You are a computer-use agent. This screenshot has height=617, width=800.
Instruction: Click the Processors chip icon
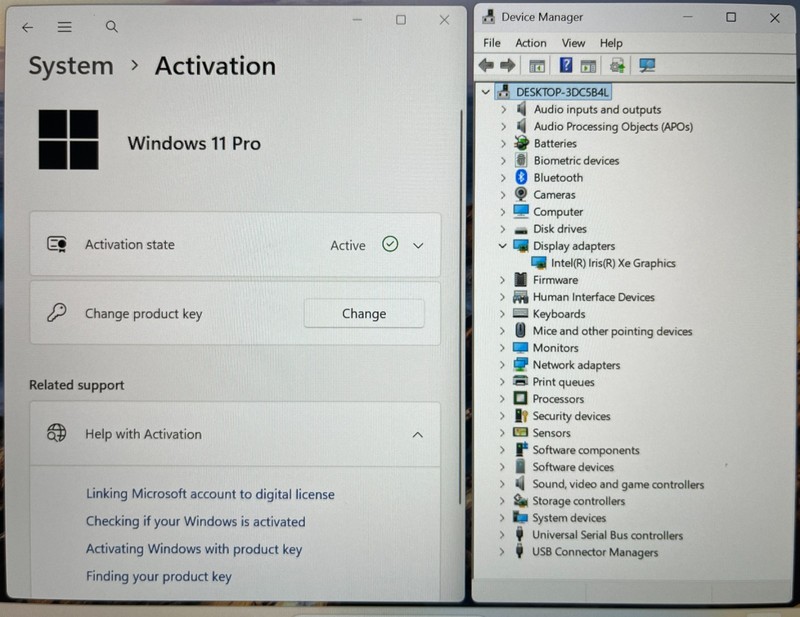pyautogui.click(x=520, y=398)
